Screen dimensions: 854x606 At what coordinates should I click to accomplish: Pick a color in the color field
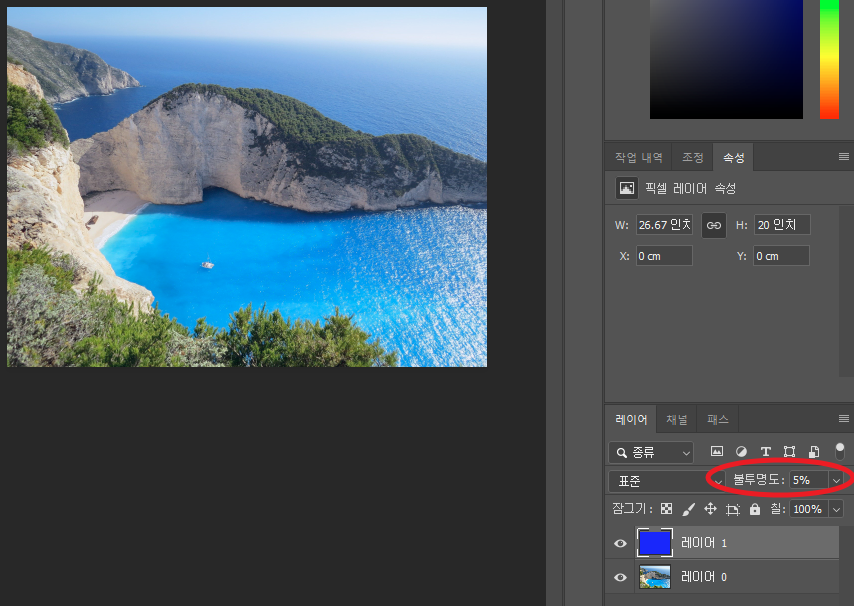[x=726, y=59]
